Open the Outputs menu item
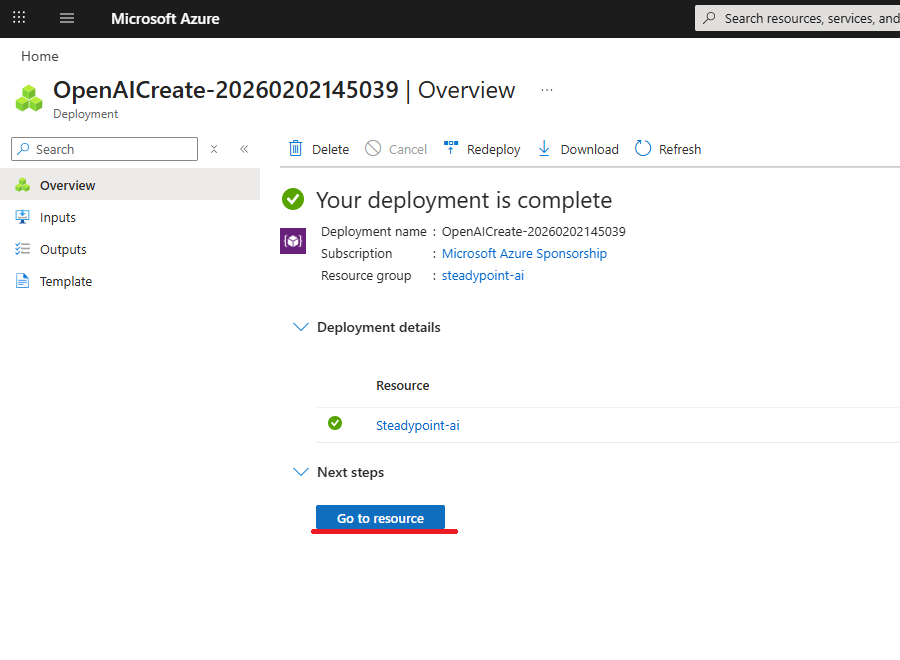This screenshot has width=900, height=660. point(63,249)
